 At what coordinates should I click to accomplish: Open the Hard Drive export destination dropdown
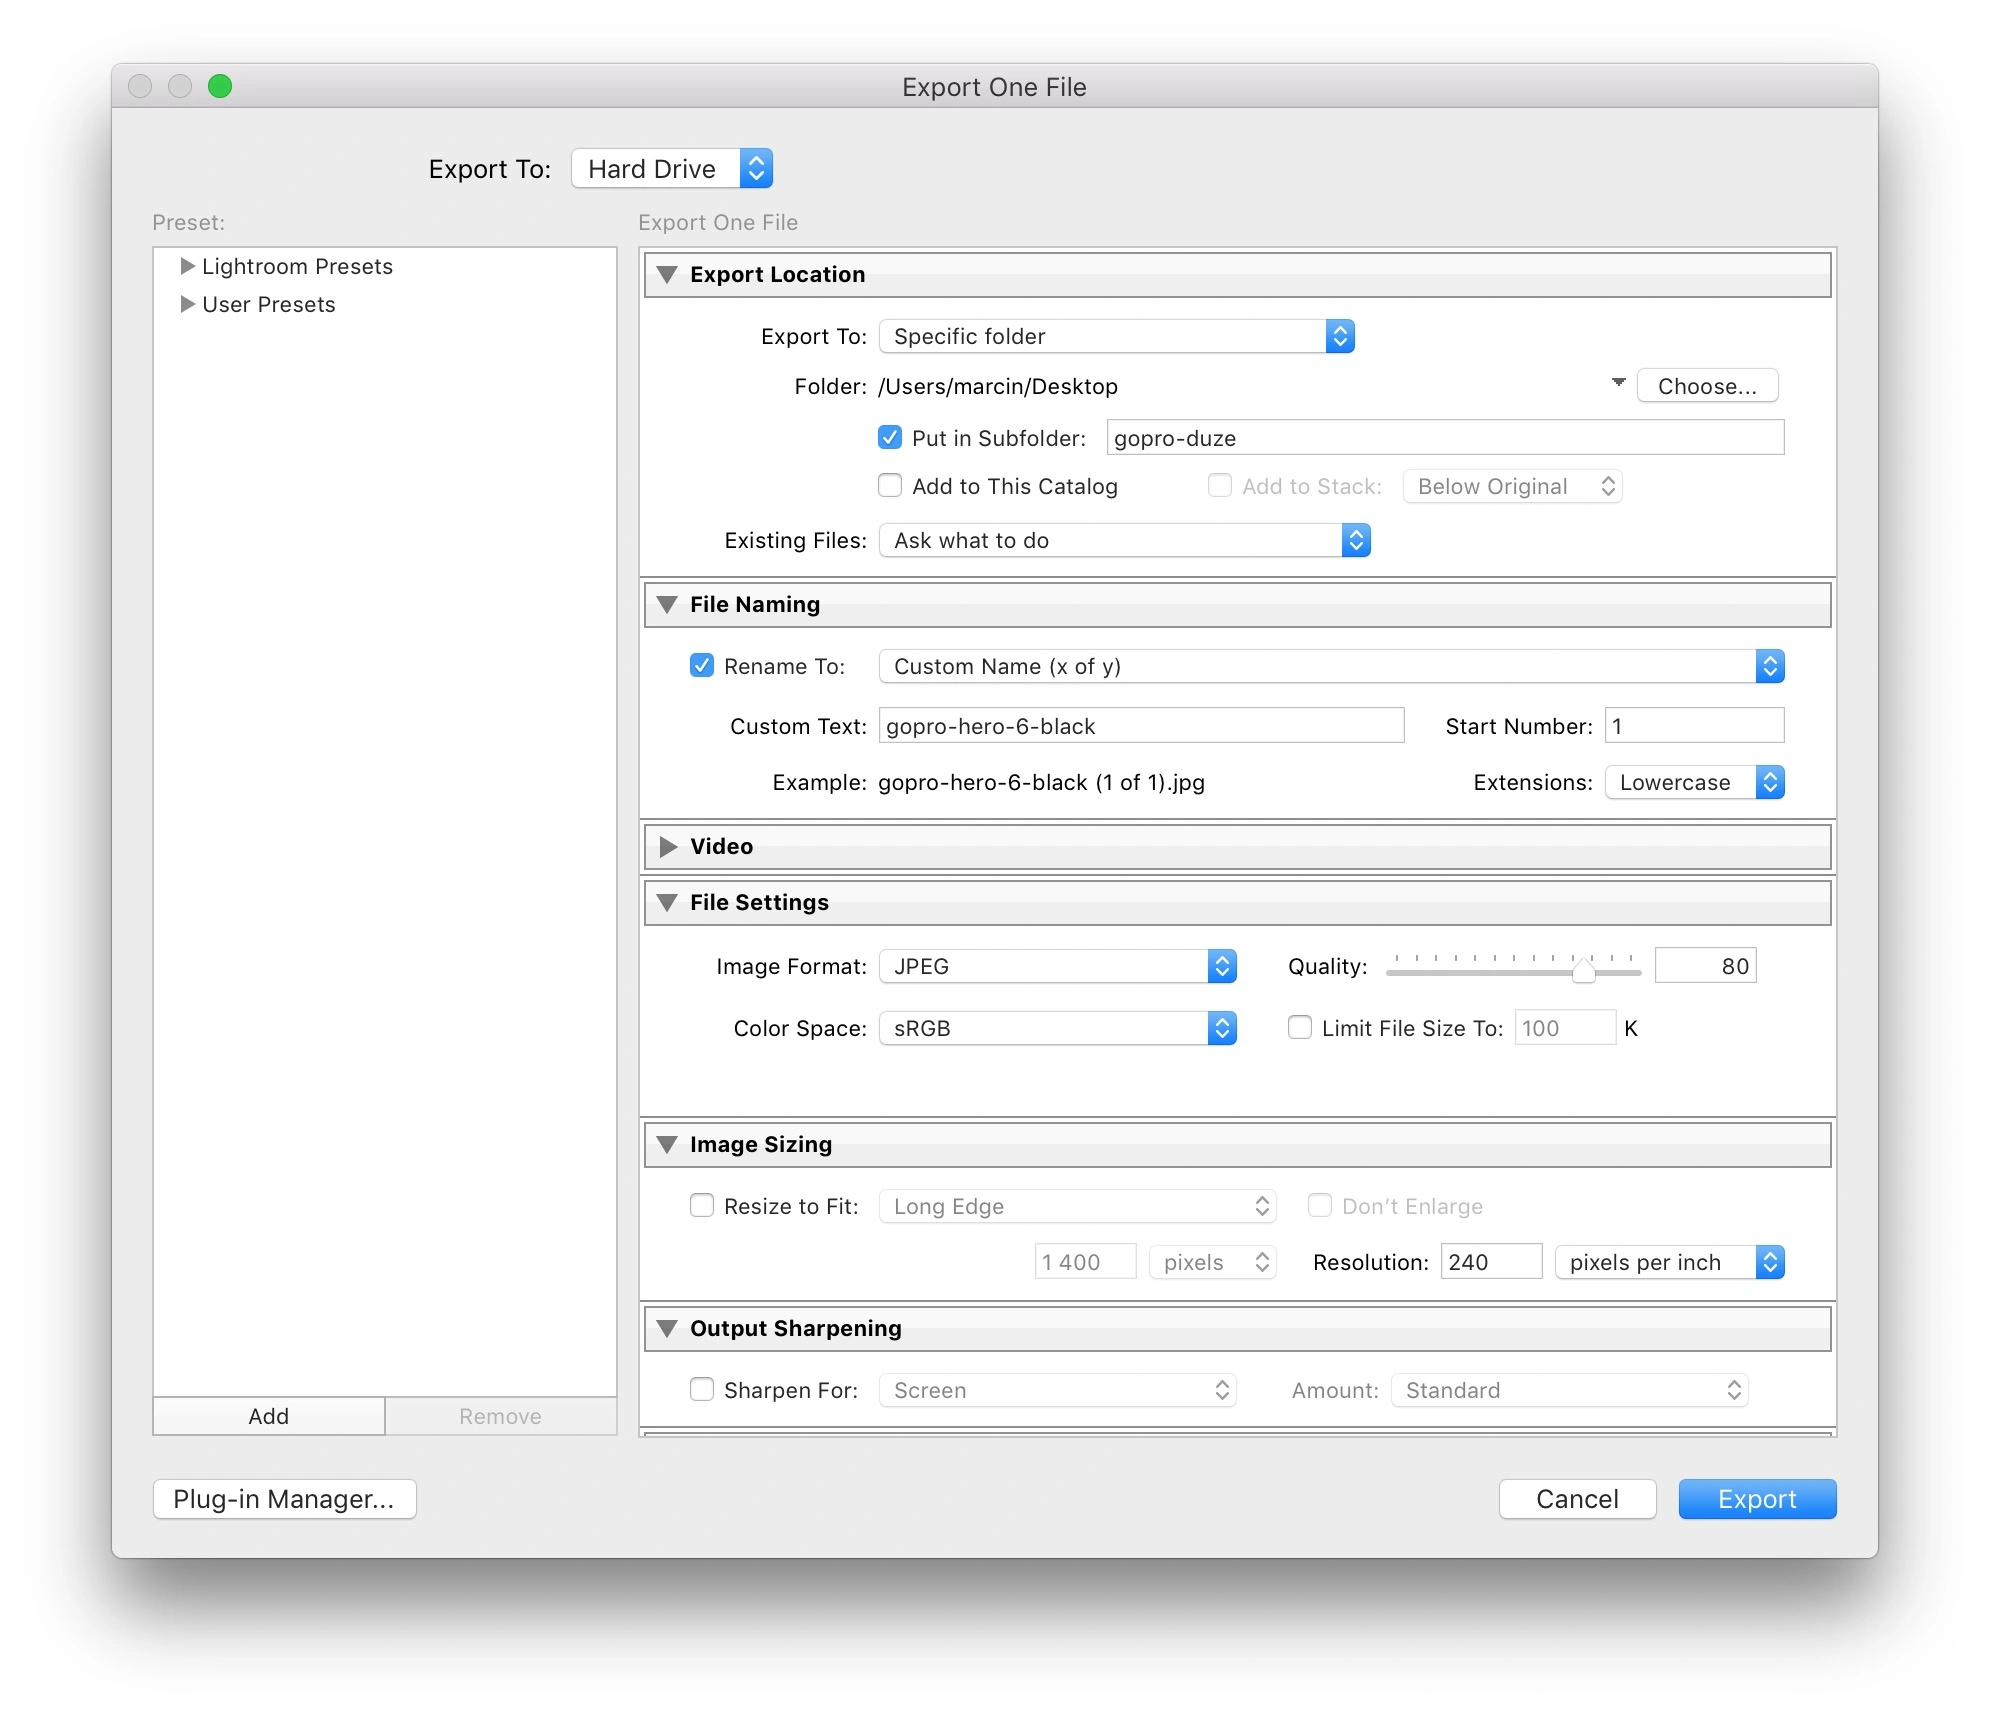[672, 168]
